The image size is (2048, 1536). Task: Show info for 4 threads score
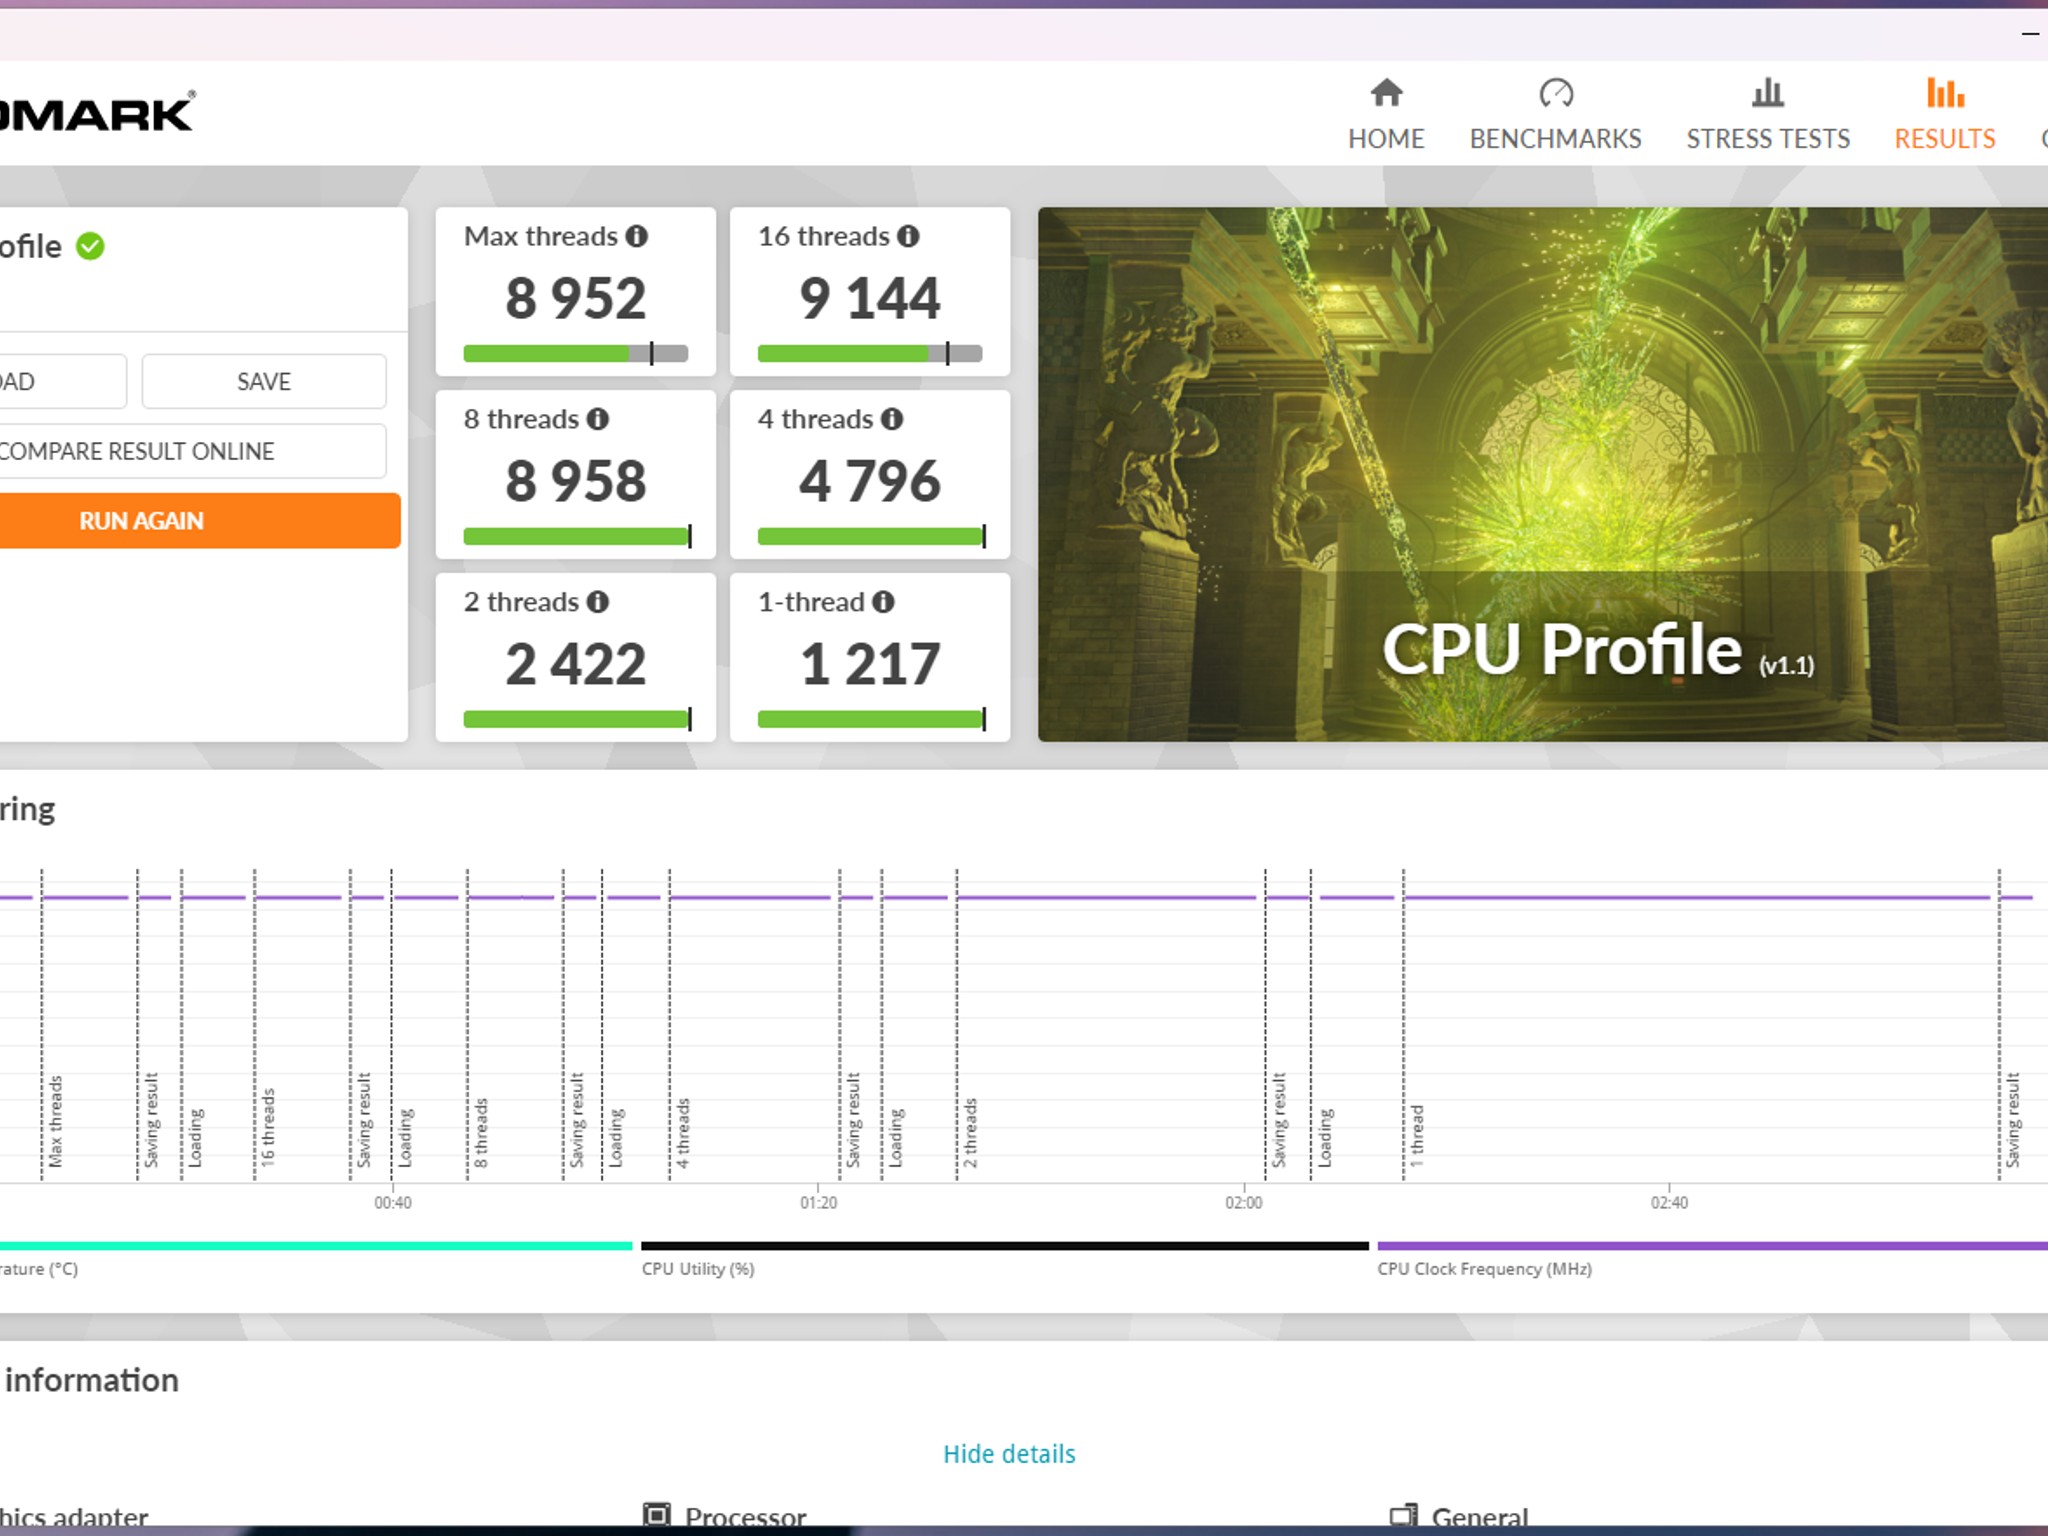pyautogui.click(x=892, y=419)
